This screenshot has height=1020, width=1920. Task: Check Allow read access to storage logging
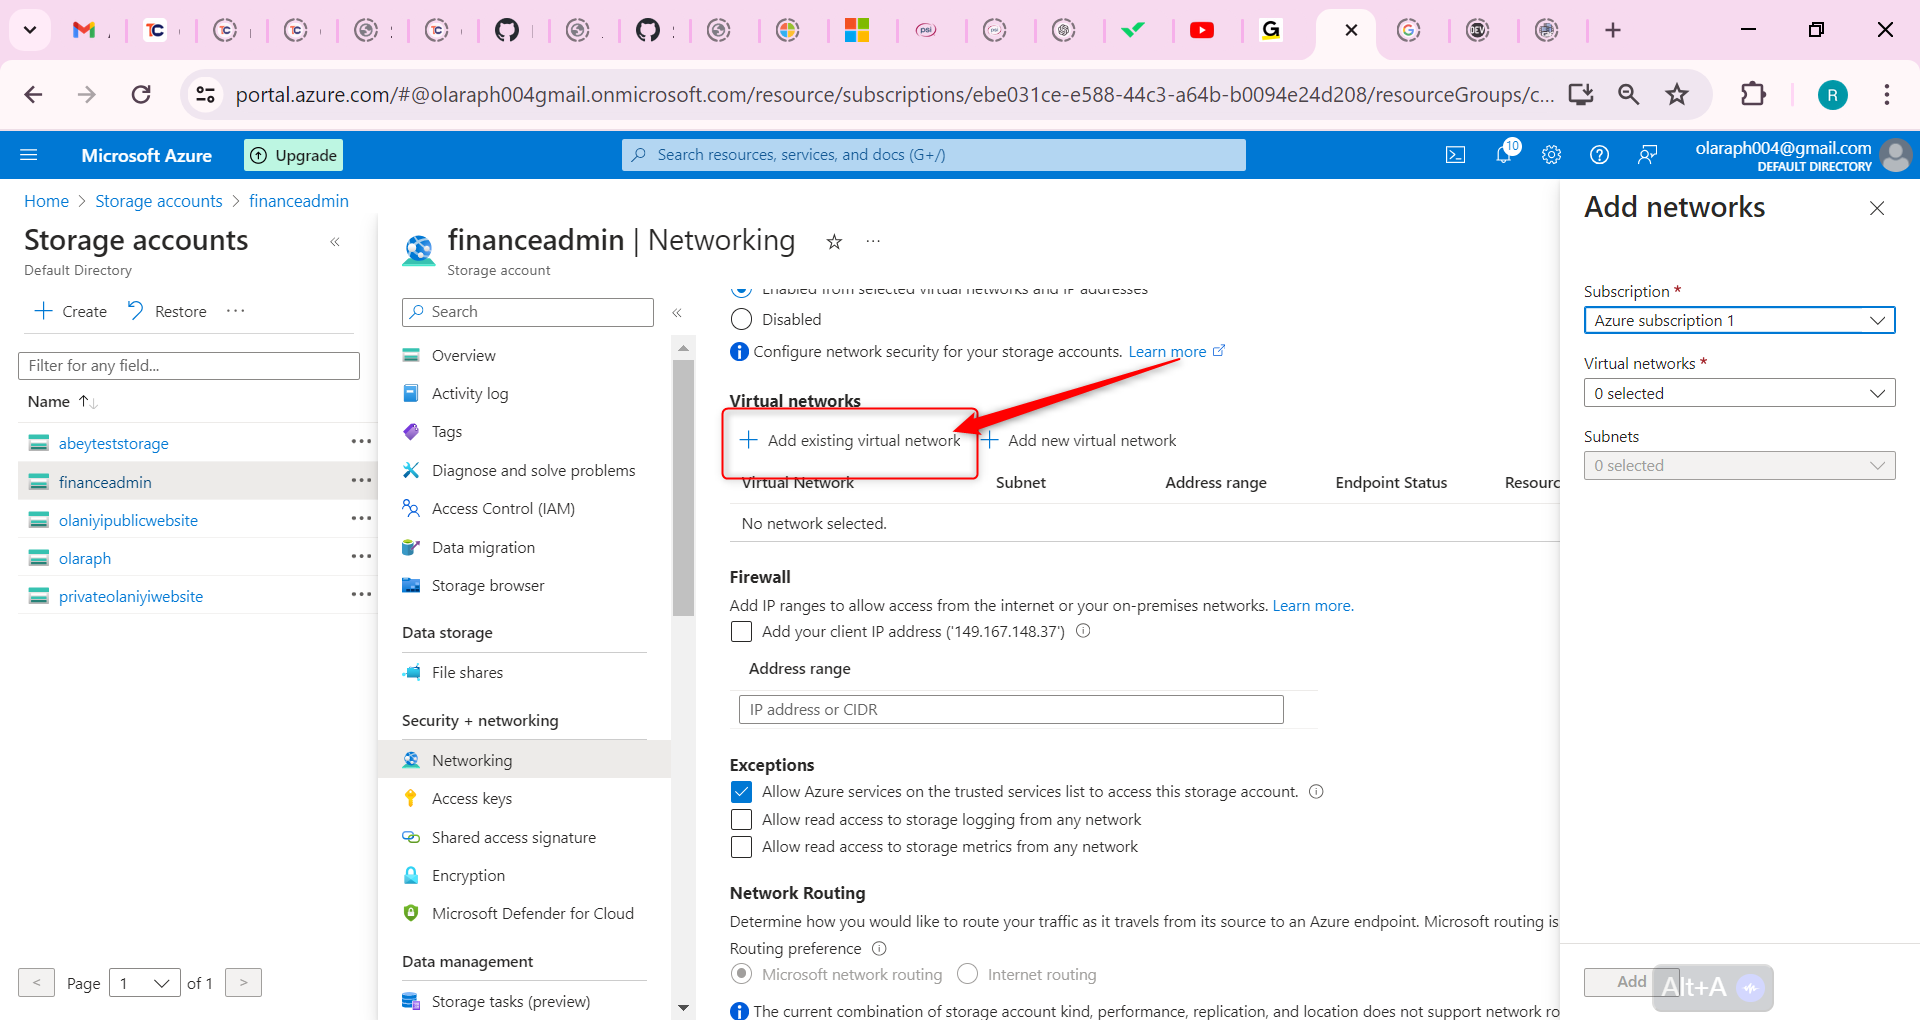(741, 819)
